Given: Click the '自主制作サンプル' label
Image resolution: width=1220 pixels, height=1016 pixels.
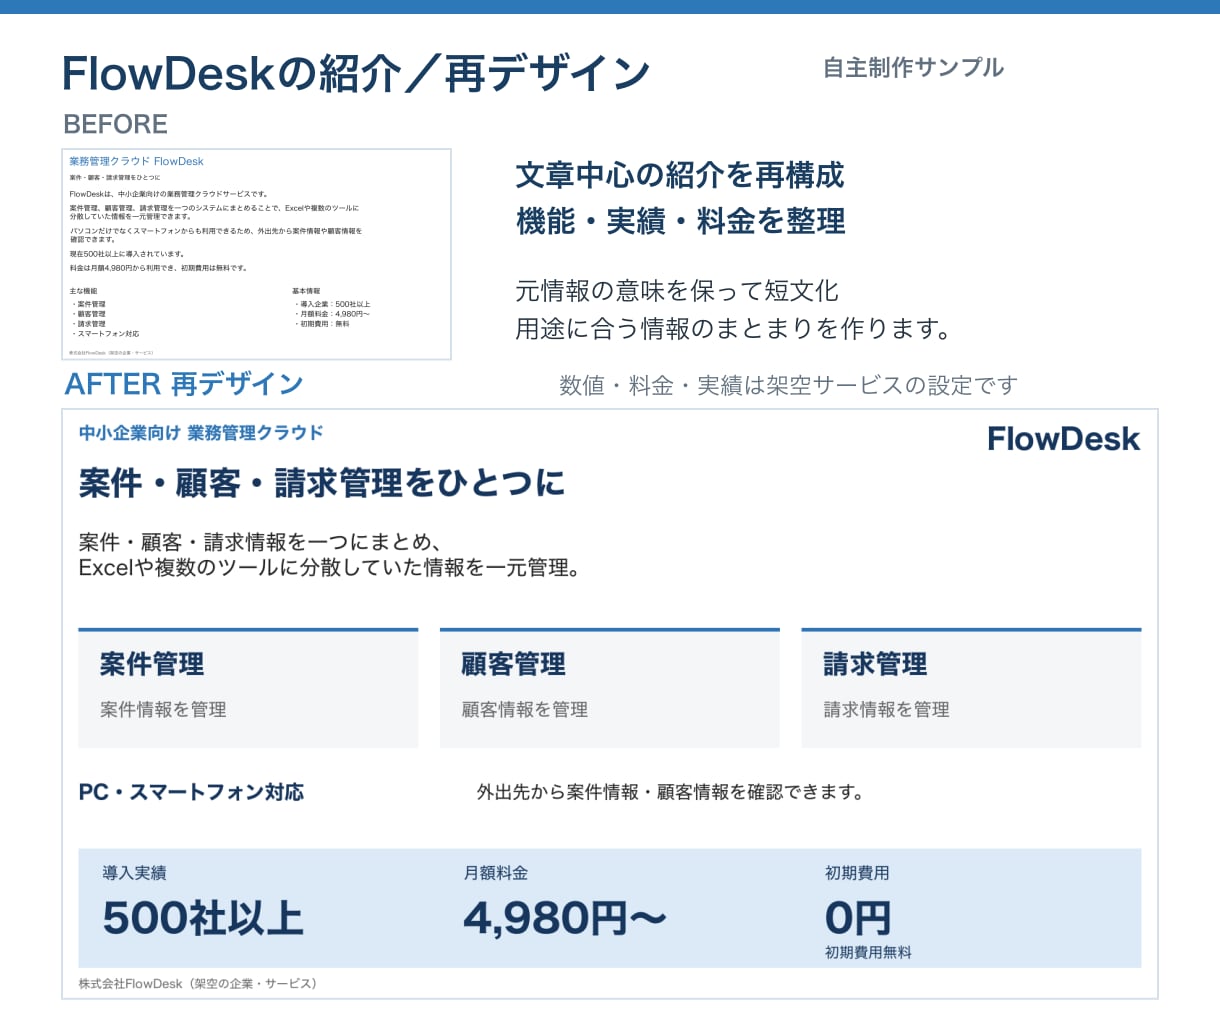Looking at the screenshot, I should (913, 68).
